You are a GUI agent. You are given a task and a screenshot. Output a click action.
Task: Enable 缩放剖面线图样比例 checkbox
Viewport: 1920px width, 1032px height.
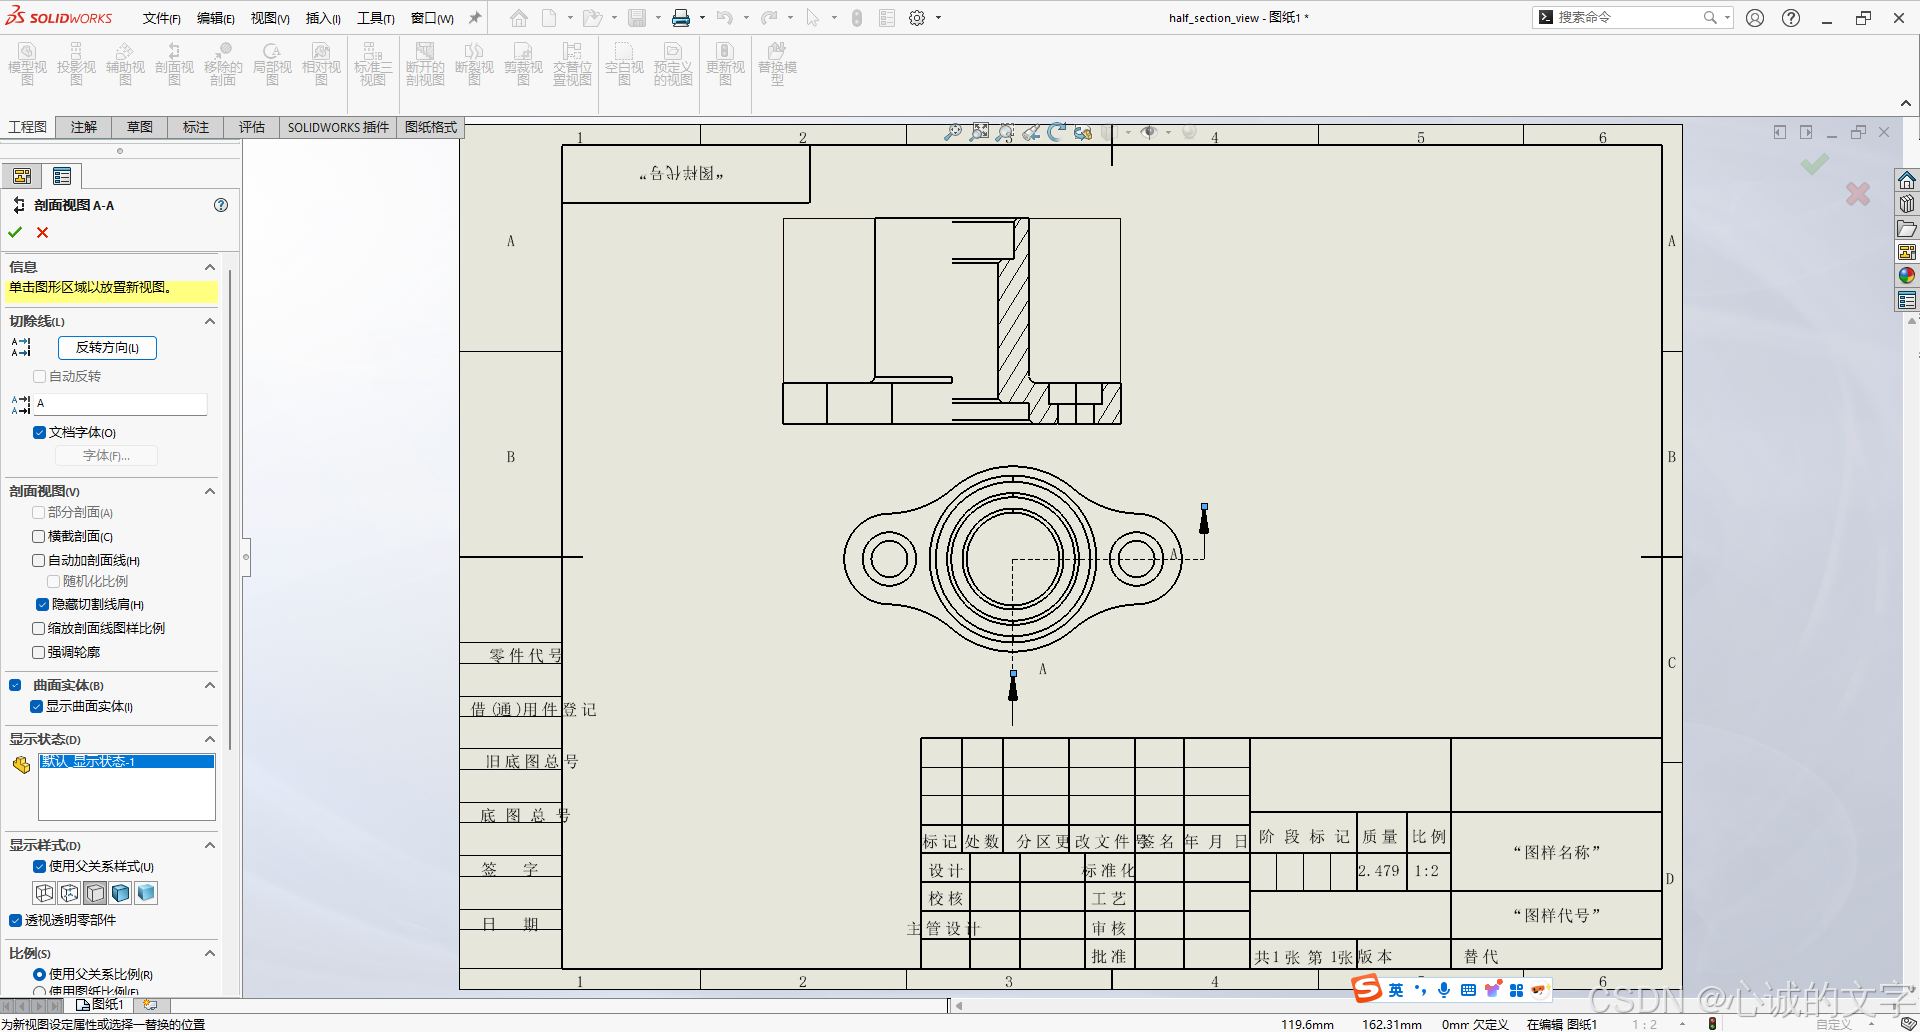coord(39,629)
